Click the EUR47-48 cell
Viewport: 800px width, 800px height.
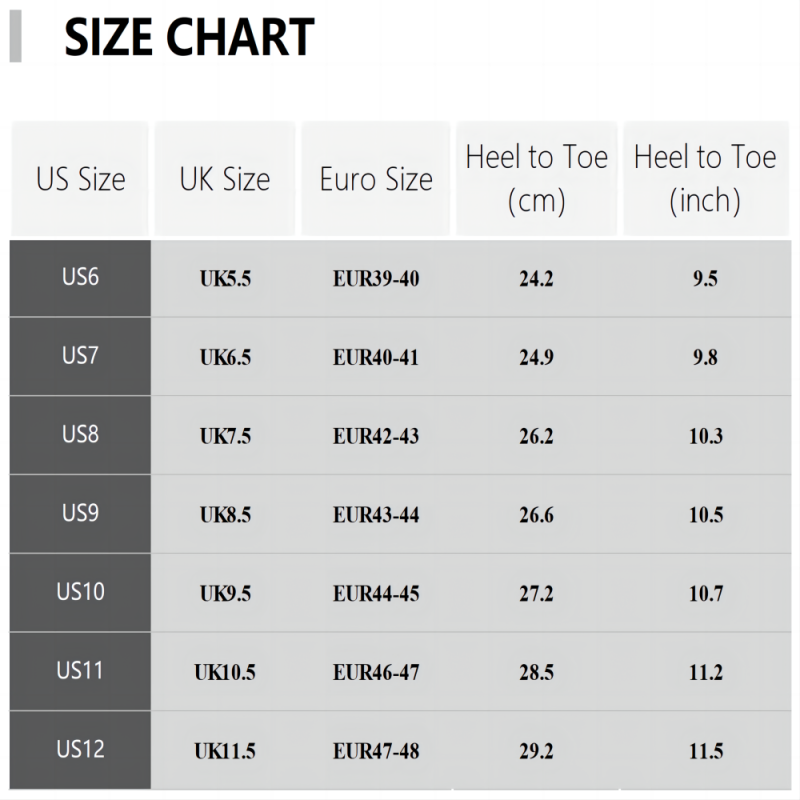pyautogui.click(x=376, y=752)
